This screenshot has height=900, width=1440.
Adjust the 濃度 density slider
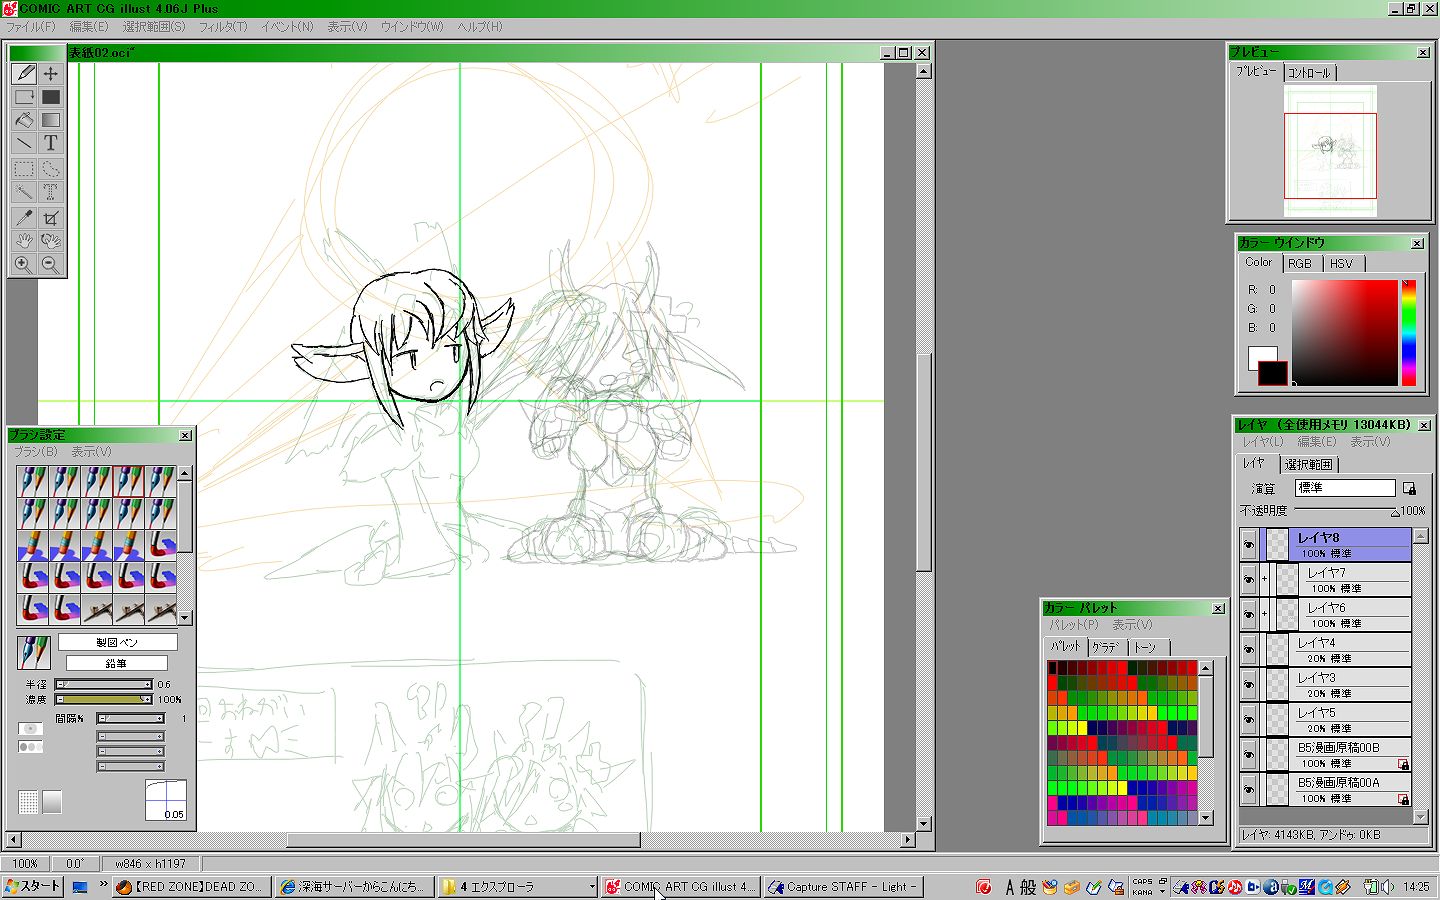(x=104, y=699)
